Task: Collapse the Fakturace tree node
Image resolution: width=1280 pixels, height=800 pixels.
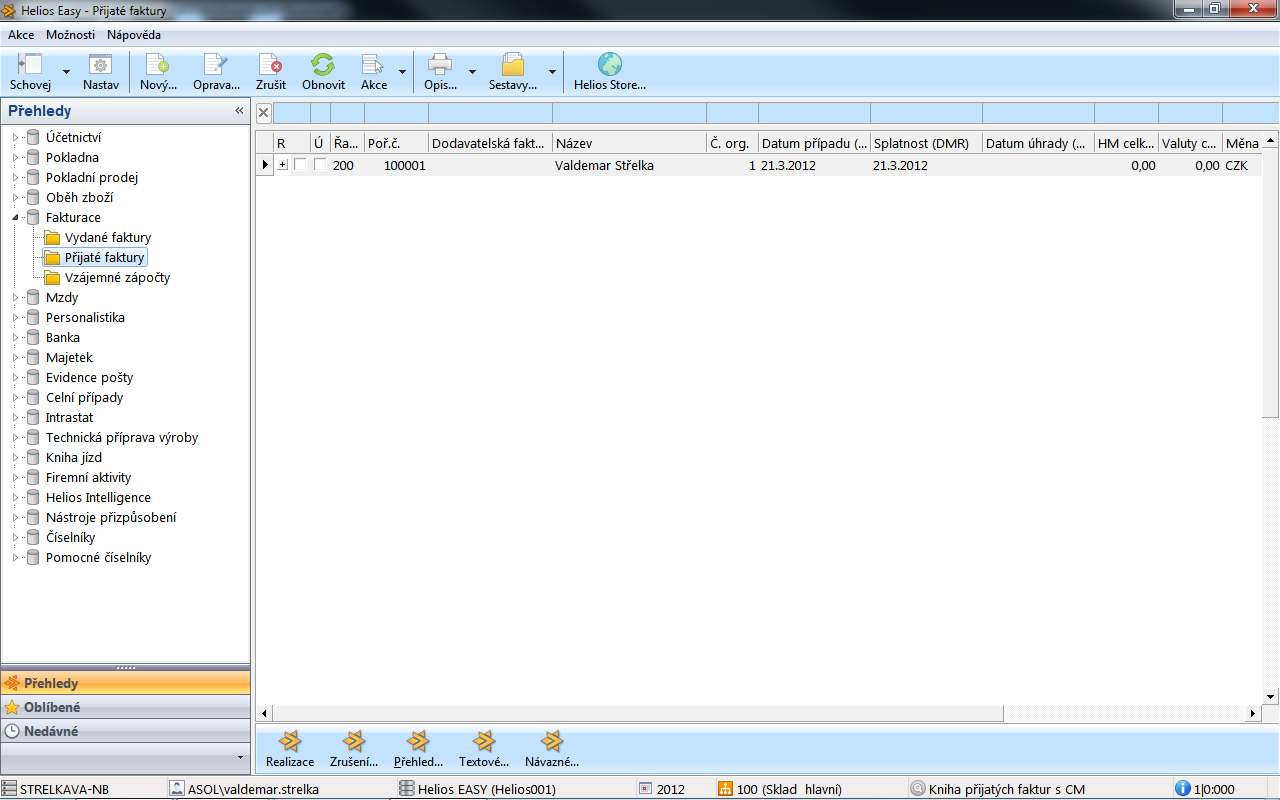Action: (15, 217)
